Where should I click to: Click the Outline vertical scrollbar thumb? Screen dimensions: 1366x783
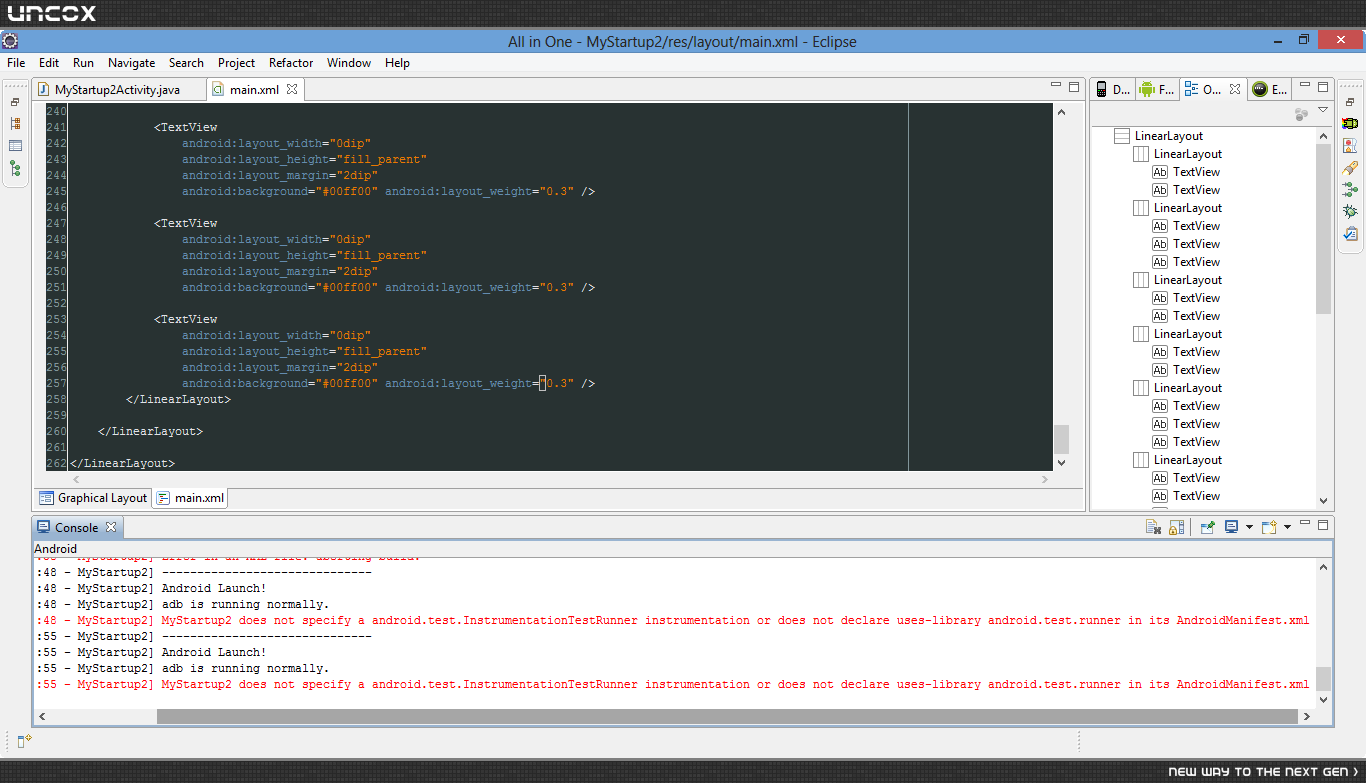click(1323, 228)
